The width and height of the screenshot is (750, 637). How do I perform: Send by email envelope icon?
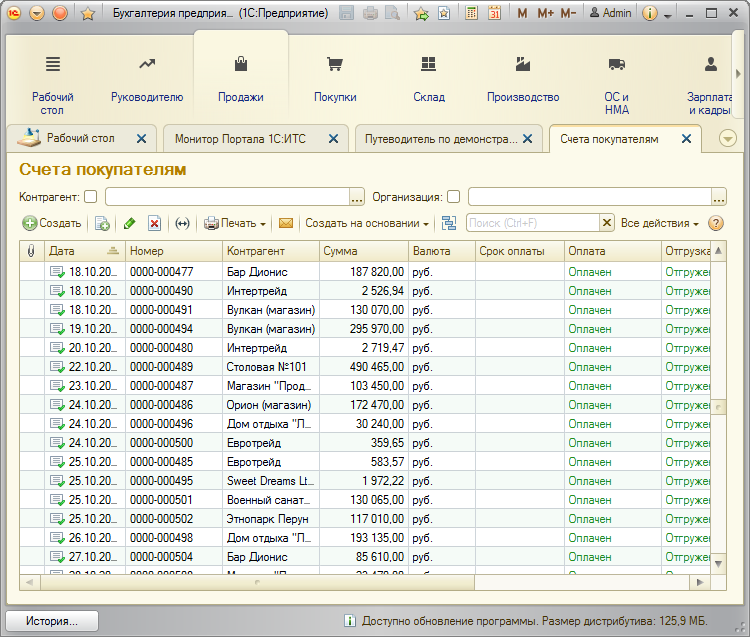pyautogui.click(x=286, y=223)
